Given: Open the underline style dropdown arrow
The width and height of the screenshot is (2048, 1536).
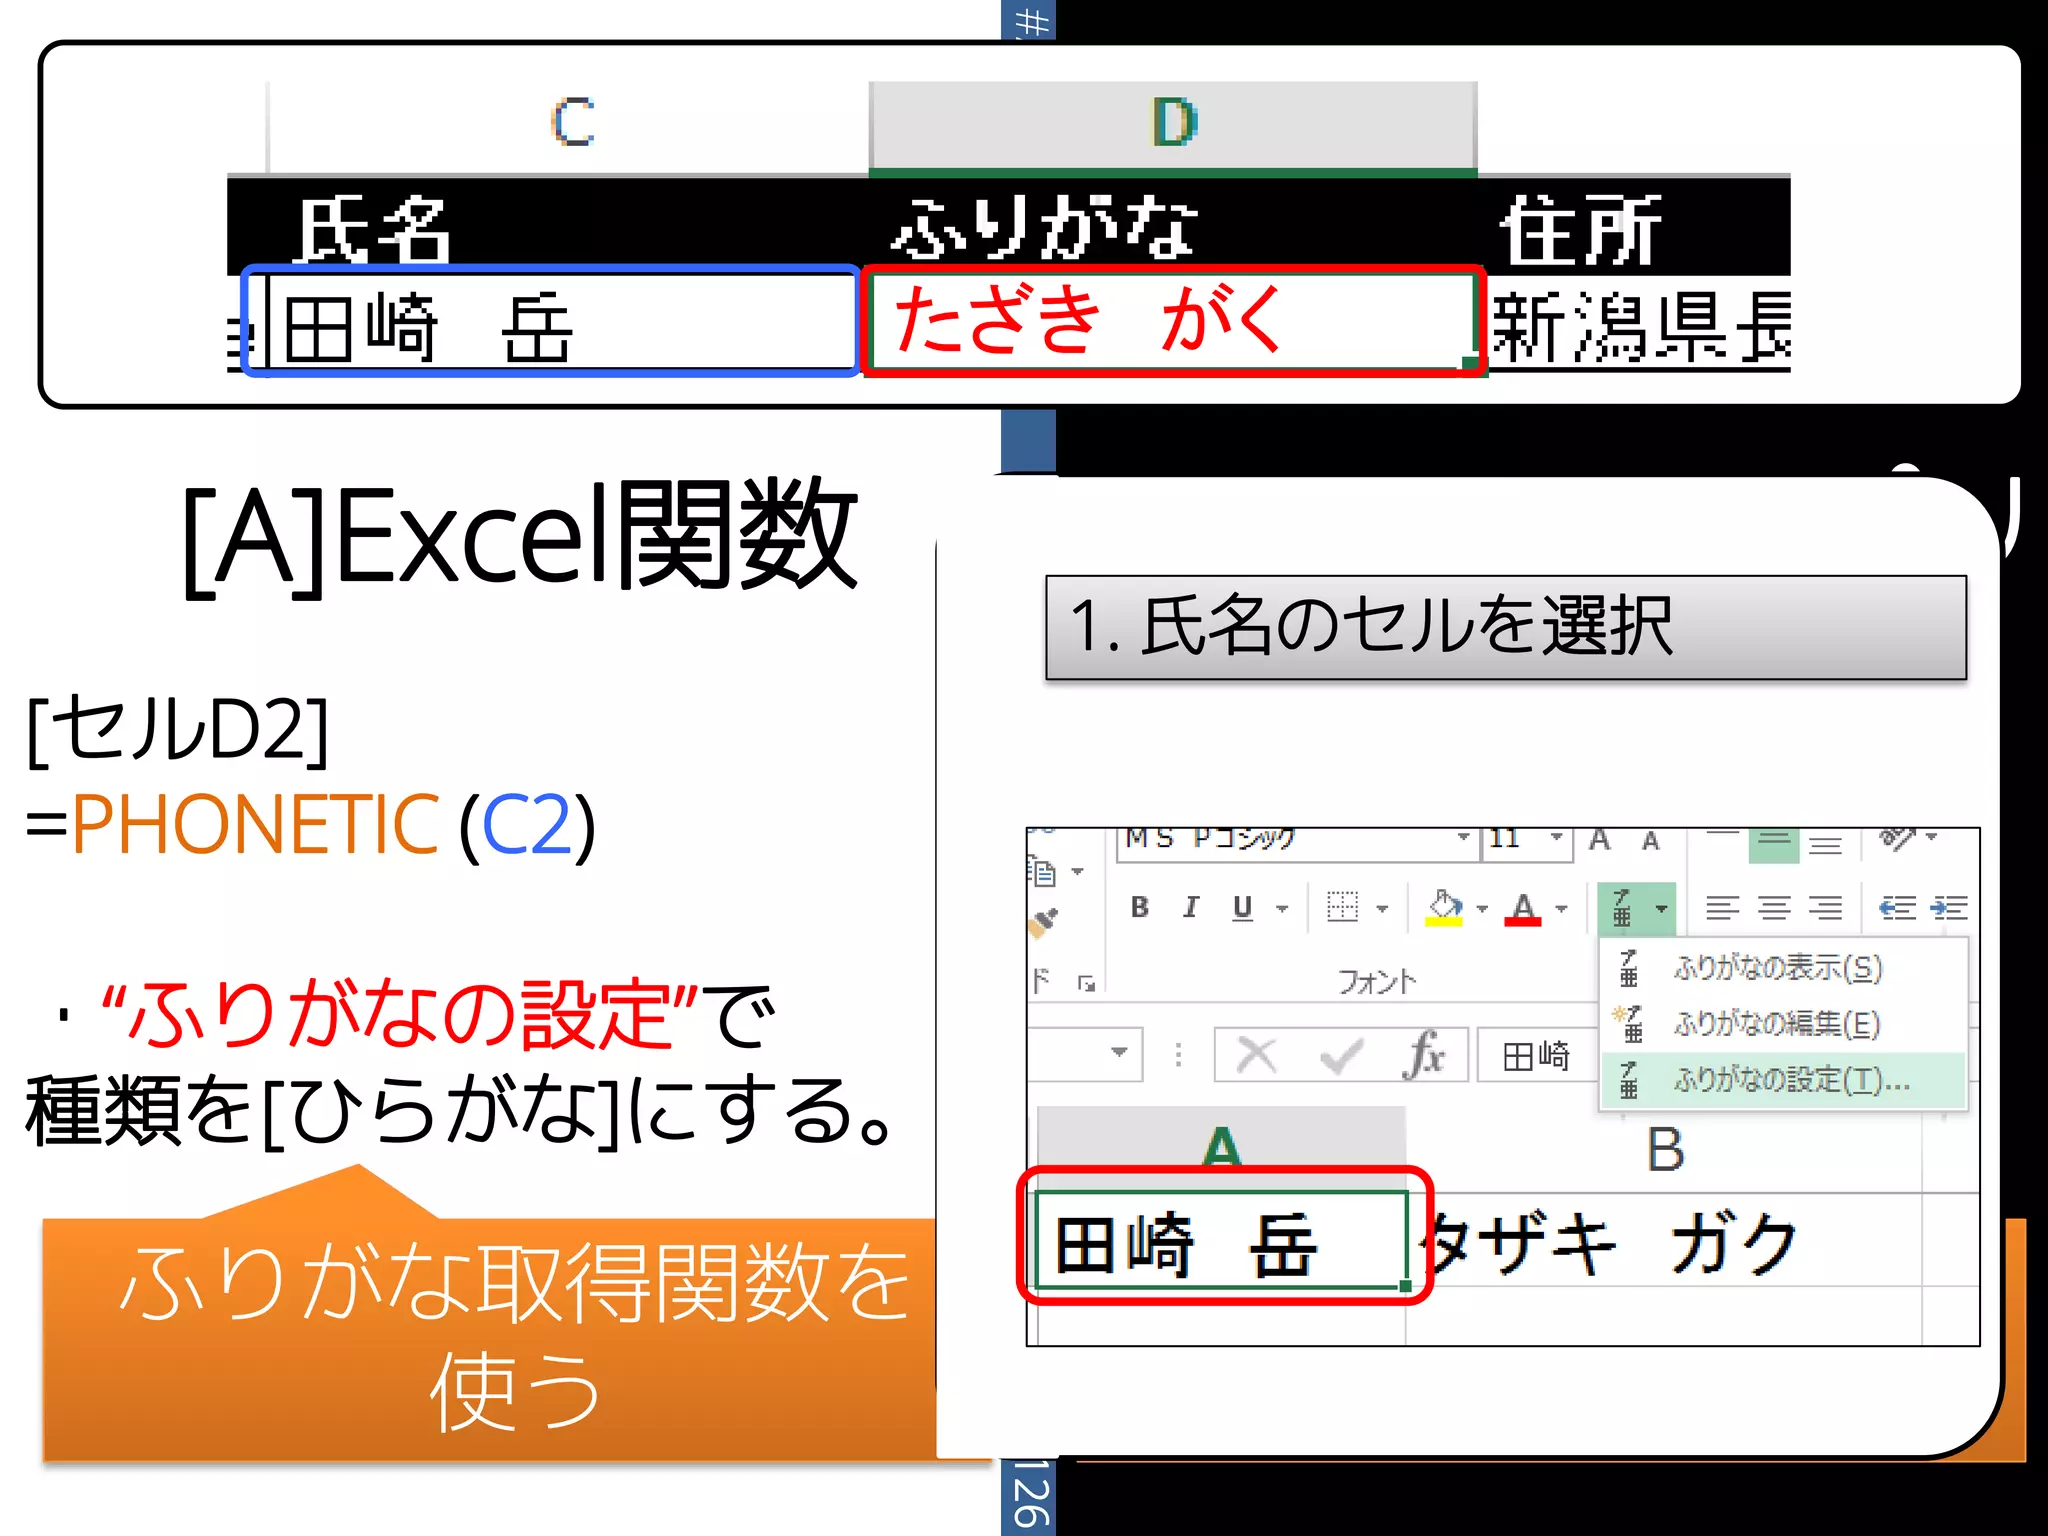Looking at the screenshot, I should pos(1282,908).
